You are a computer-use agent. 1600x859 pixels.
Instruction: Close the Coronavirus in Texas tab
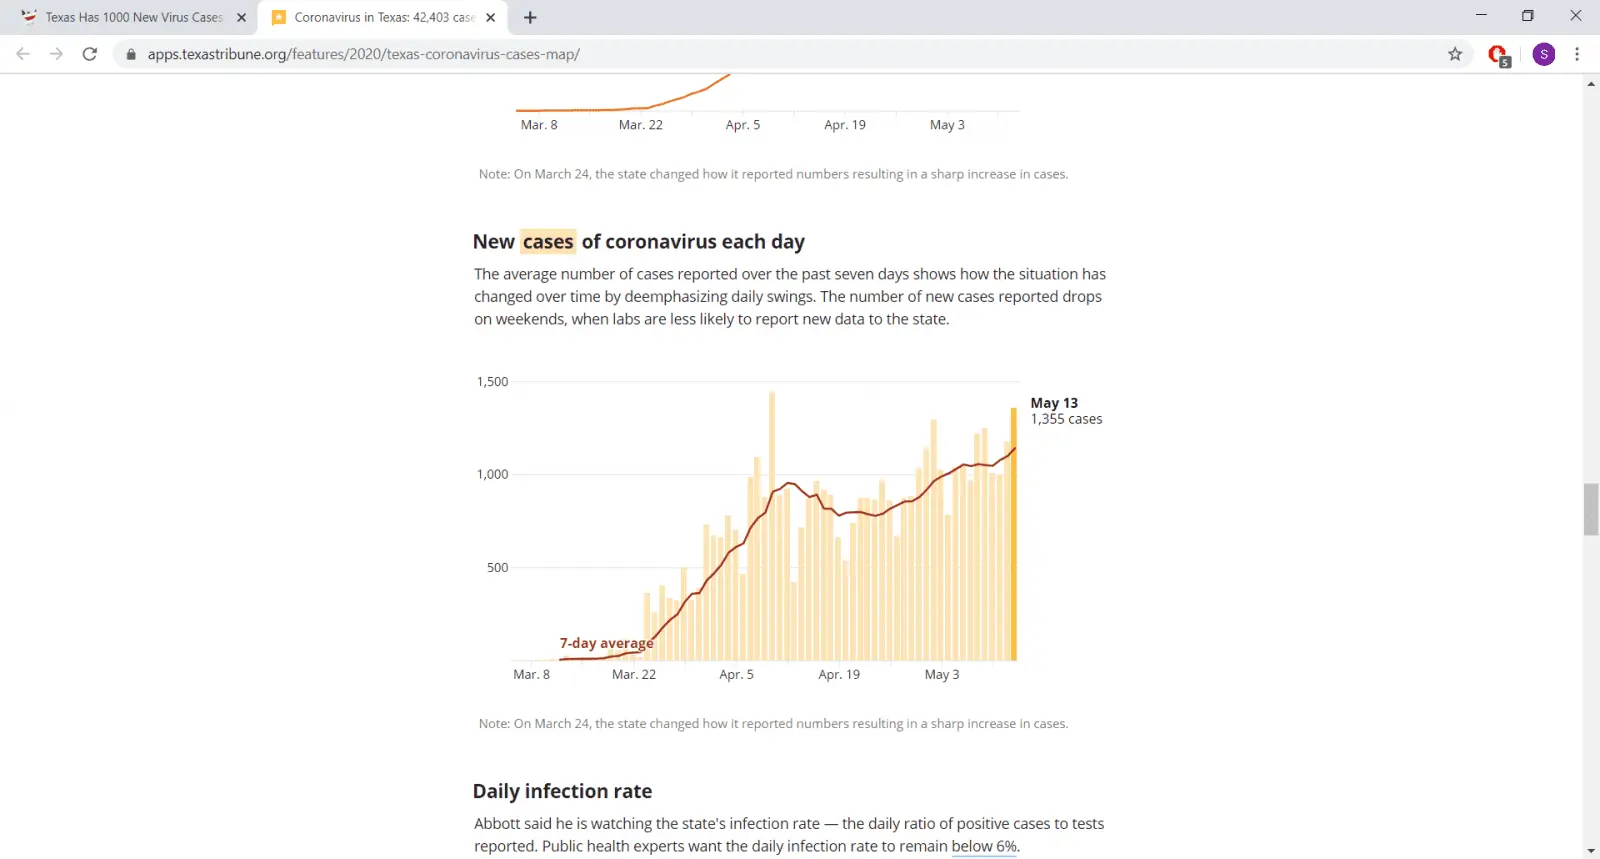click(x=490, y=17)
